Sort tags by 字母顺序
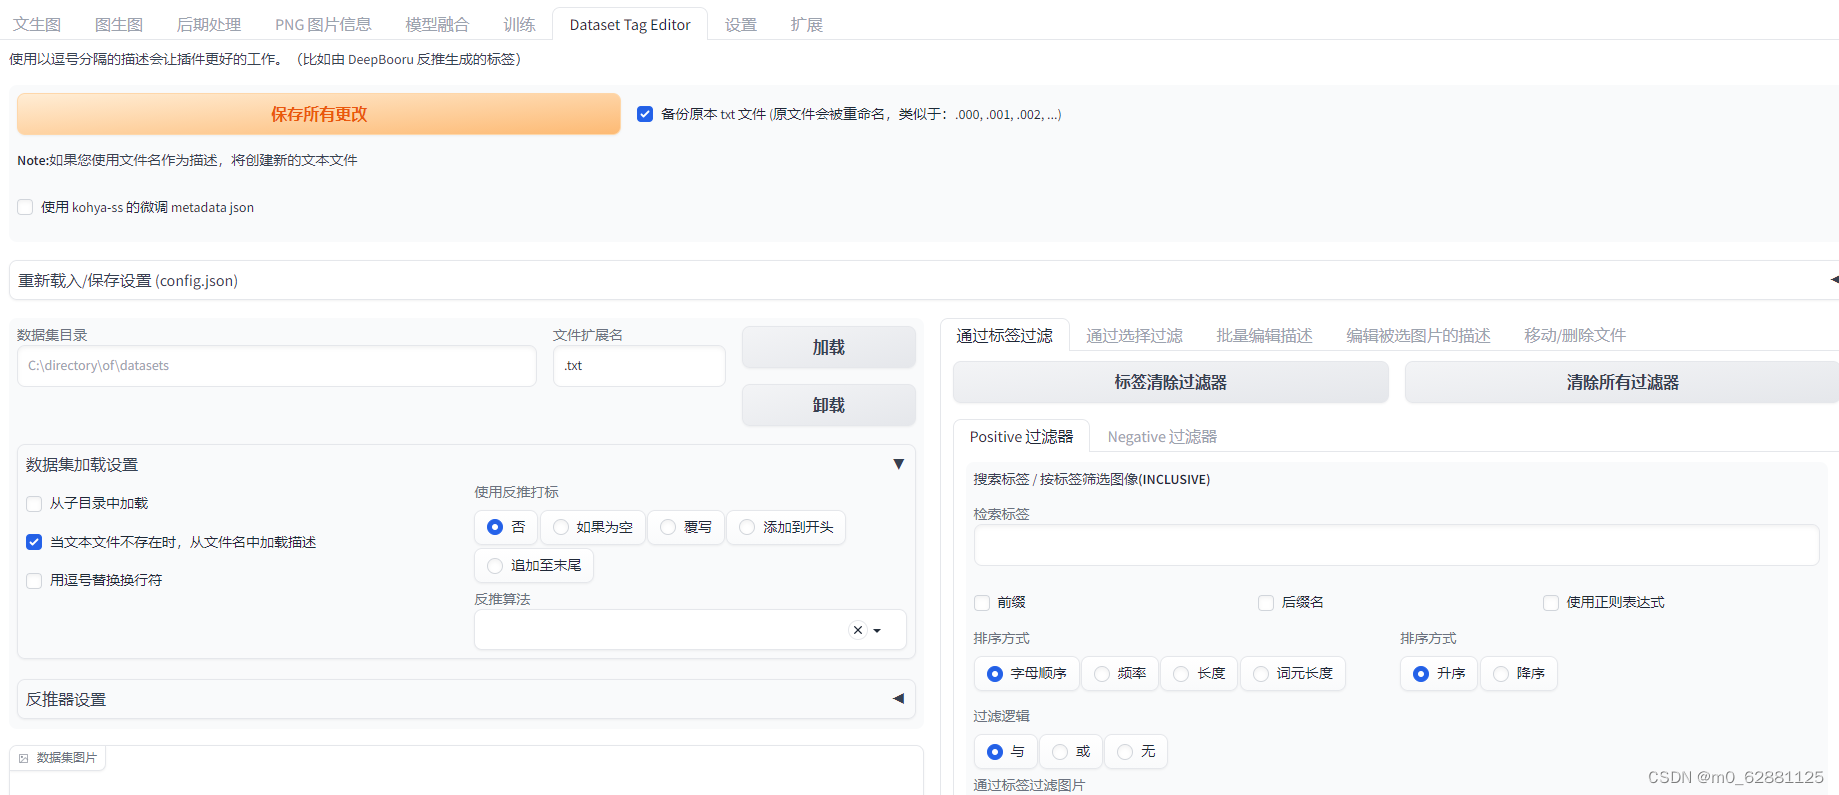 pyautogui.click(x=1027, y=673)
